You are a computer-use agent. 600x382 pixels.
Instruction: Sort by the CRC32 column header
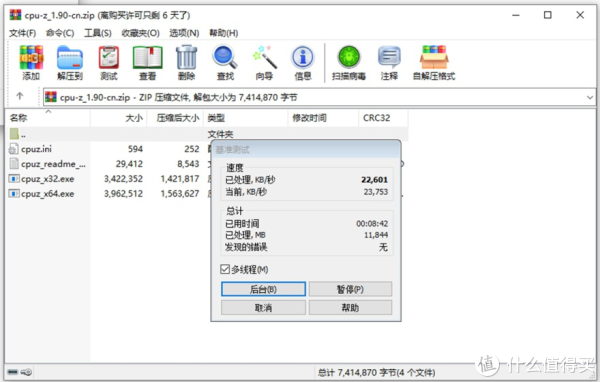coord(383,118)
